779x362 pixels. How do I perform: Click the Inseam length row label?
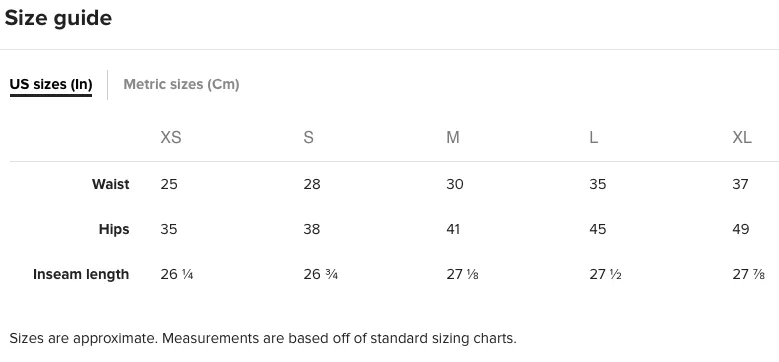(81, 274)
